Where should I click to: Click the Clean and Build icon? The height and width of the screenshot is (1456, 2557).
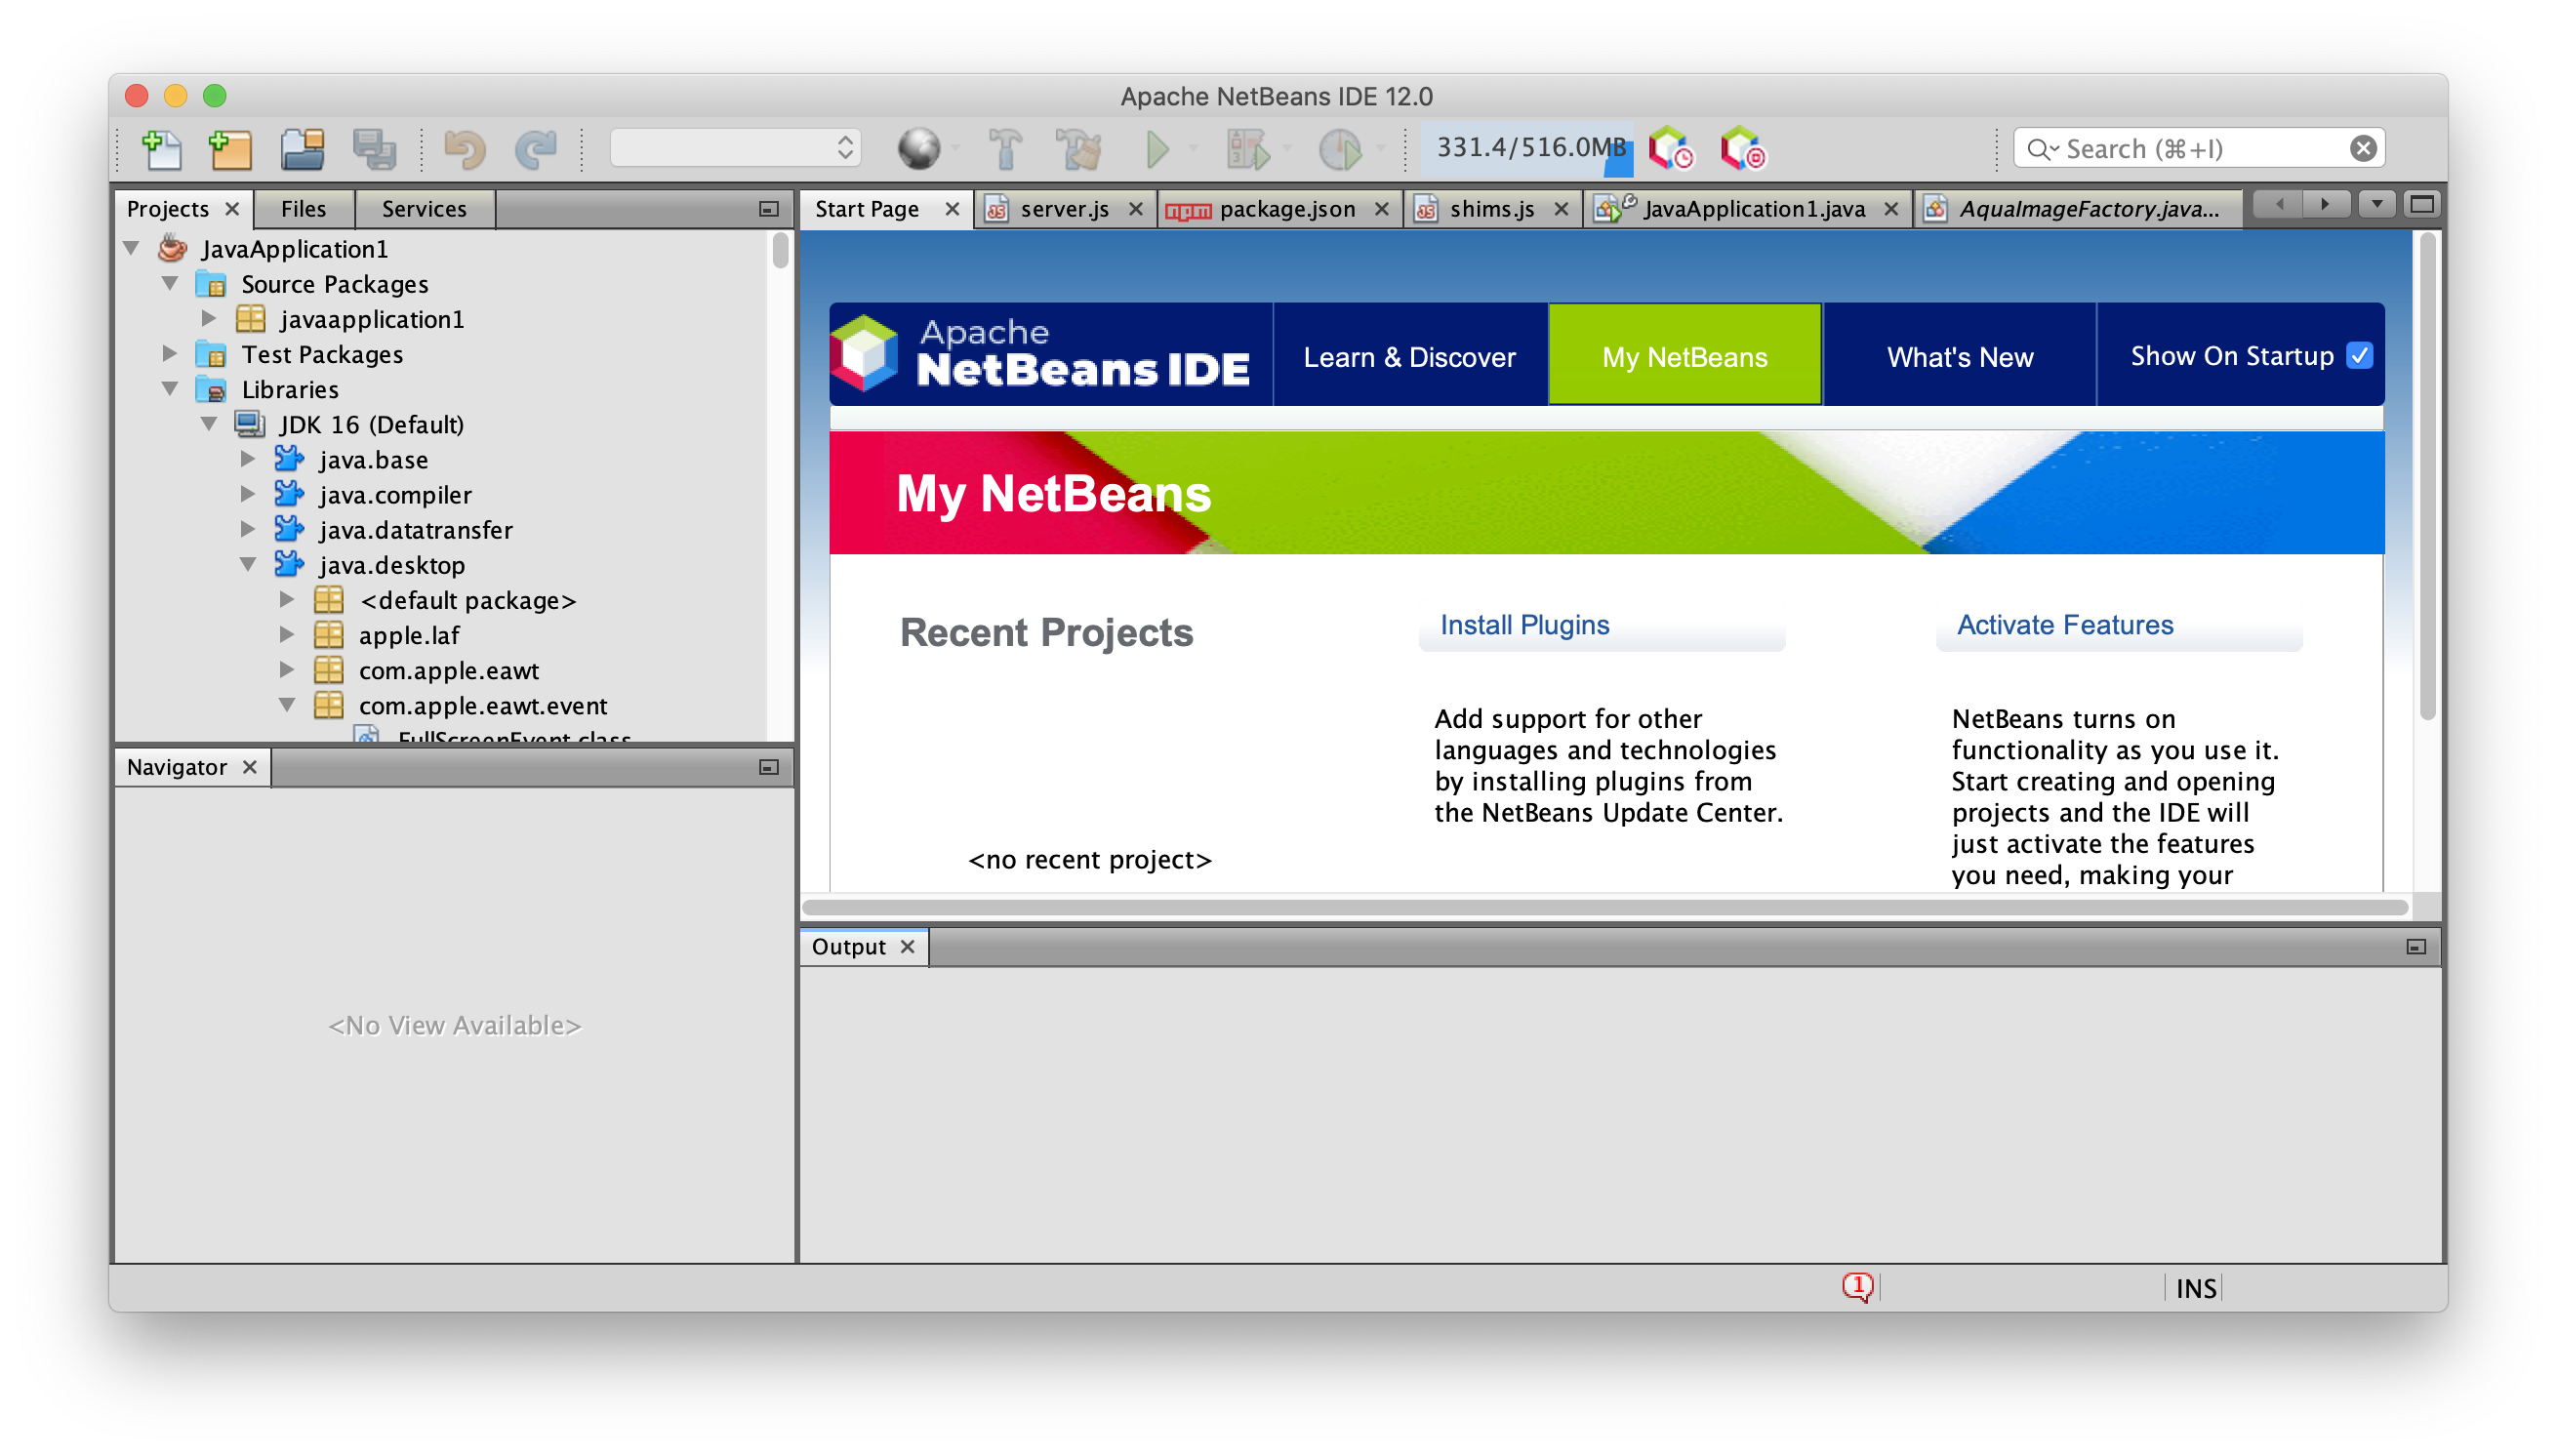pos(1079,149)
